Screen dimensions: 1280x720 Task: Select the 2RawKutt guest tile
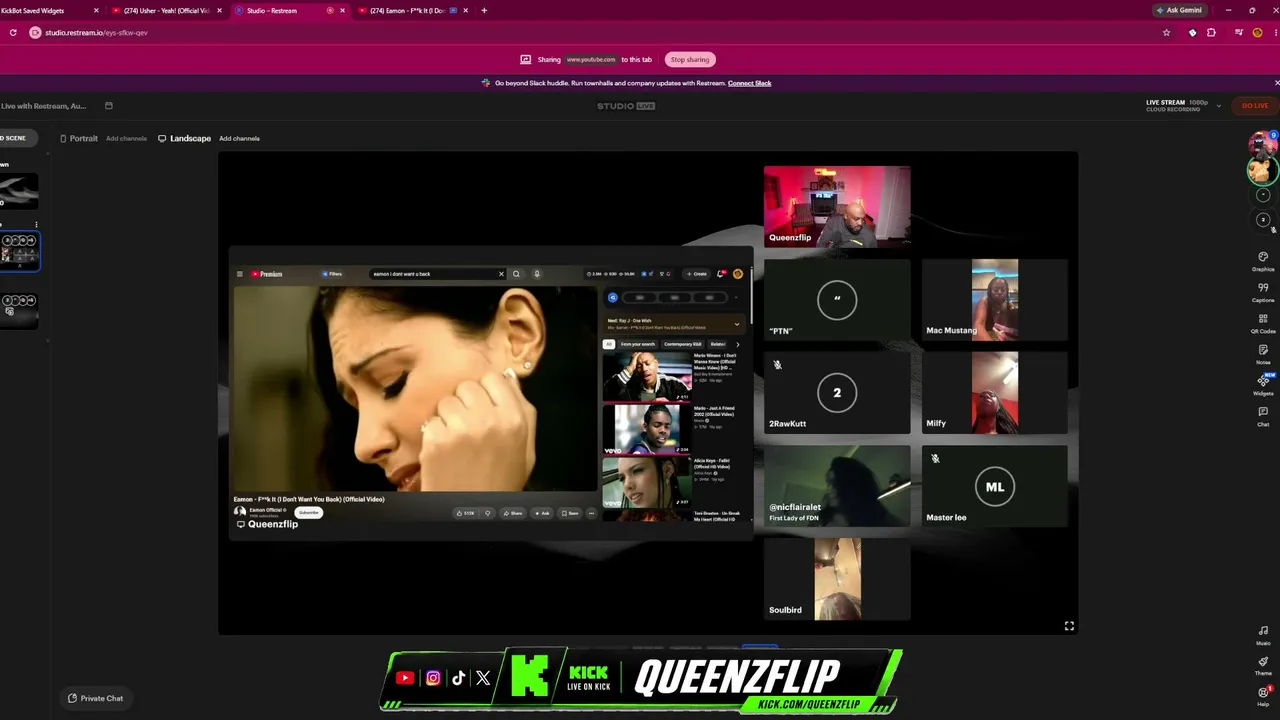pos(837,392)
